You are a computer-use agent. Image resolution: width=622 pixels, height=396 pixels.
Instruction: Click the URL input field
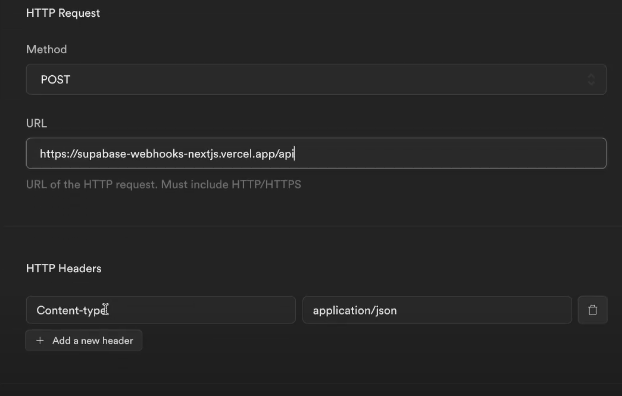coord(316,153)
